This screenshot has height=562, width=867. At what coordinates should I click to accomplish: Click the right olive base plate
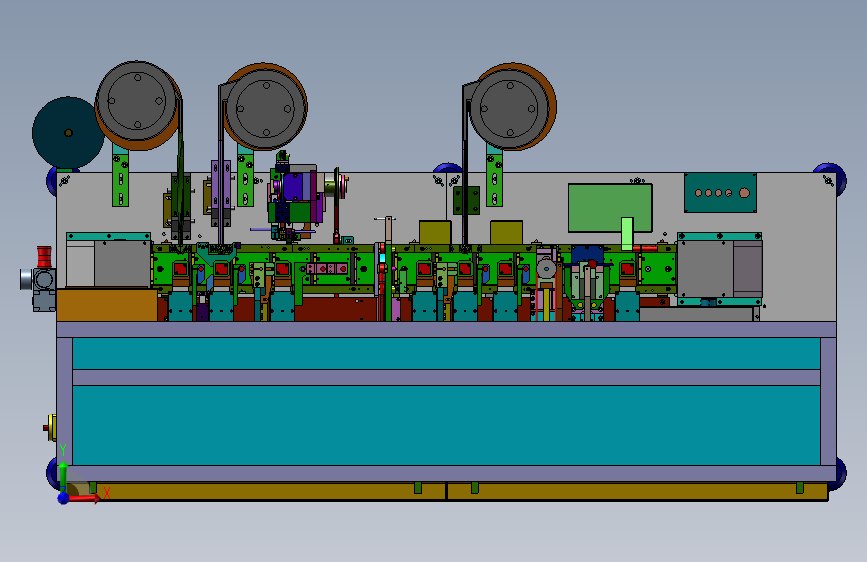pyautogui.click(x=638, y=491)
